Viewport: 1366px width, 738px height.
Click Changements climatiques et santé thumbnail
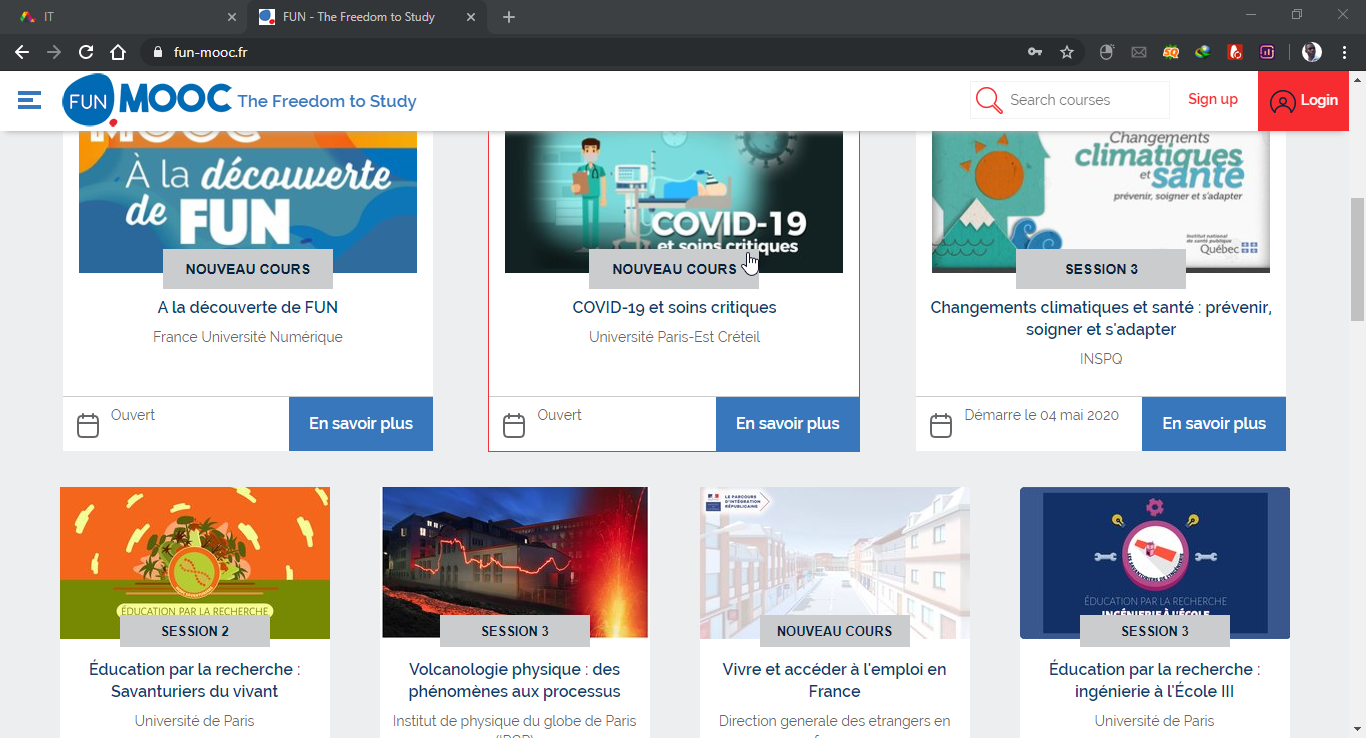coord(1101,202)
